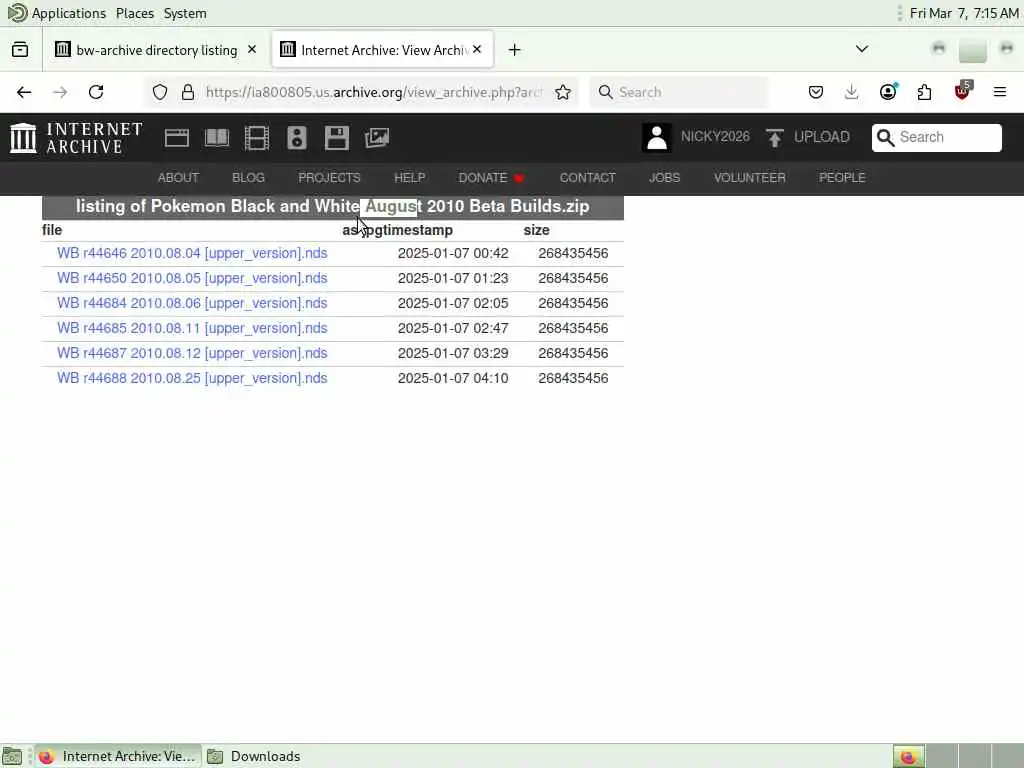
Task: Open the Firefox View icon left of tabs
Action: pyautogui.click(x=20, y=50)
